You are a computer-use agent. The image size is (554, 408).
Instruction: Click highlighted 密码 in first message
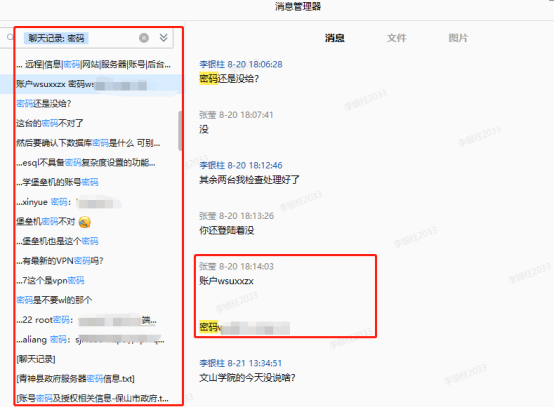point(208,78)
